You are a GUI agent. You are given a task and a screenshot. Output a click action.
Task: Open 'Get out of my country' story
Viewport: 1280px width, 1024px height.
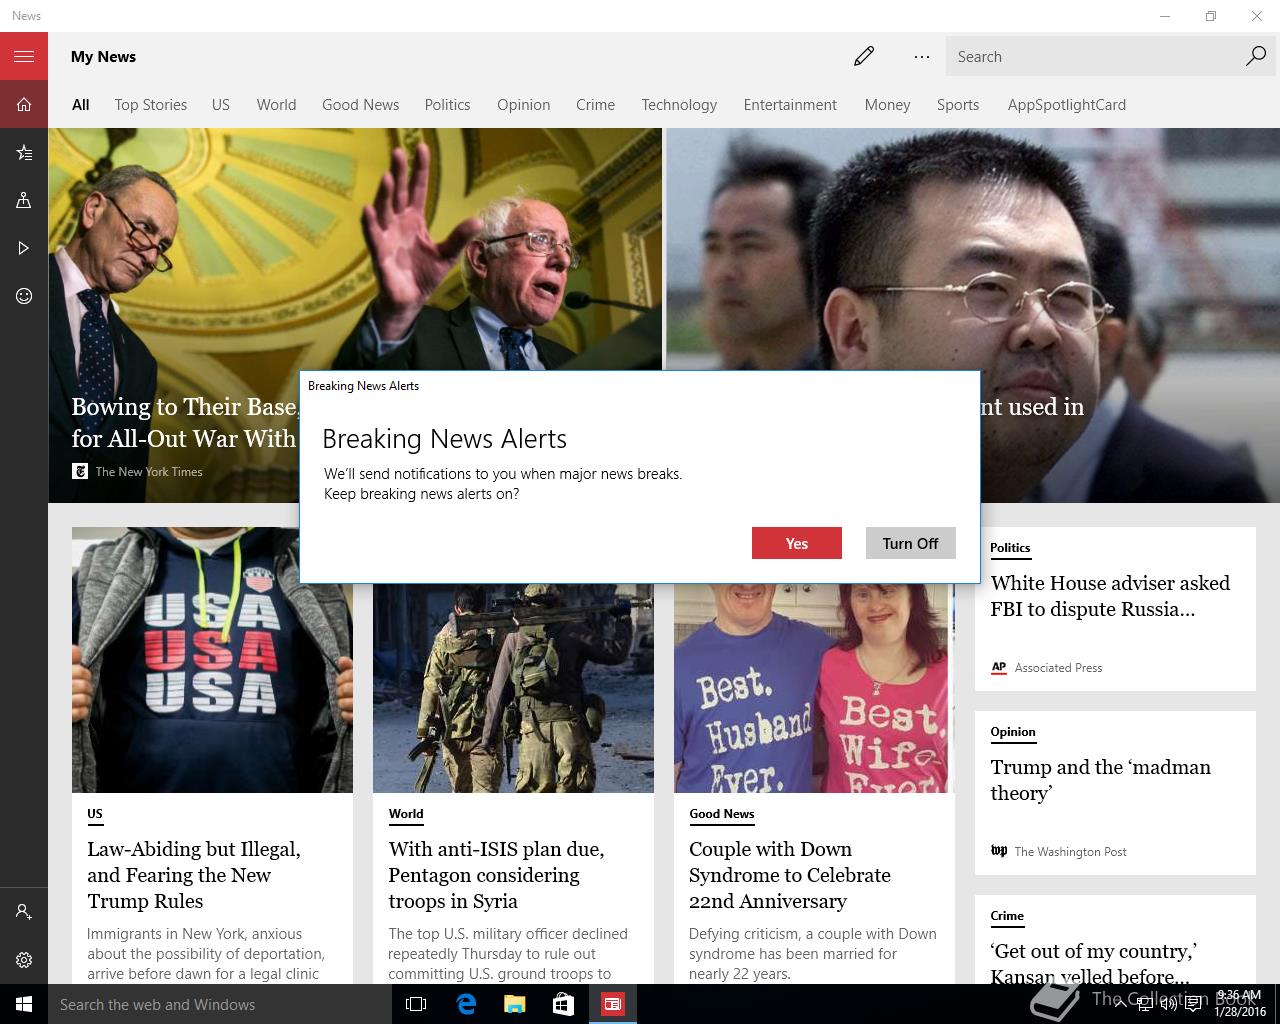click(x=1093, y=964)
